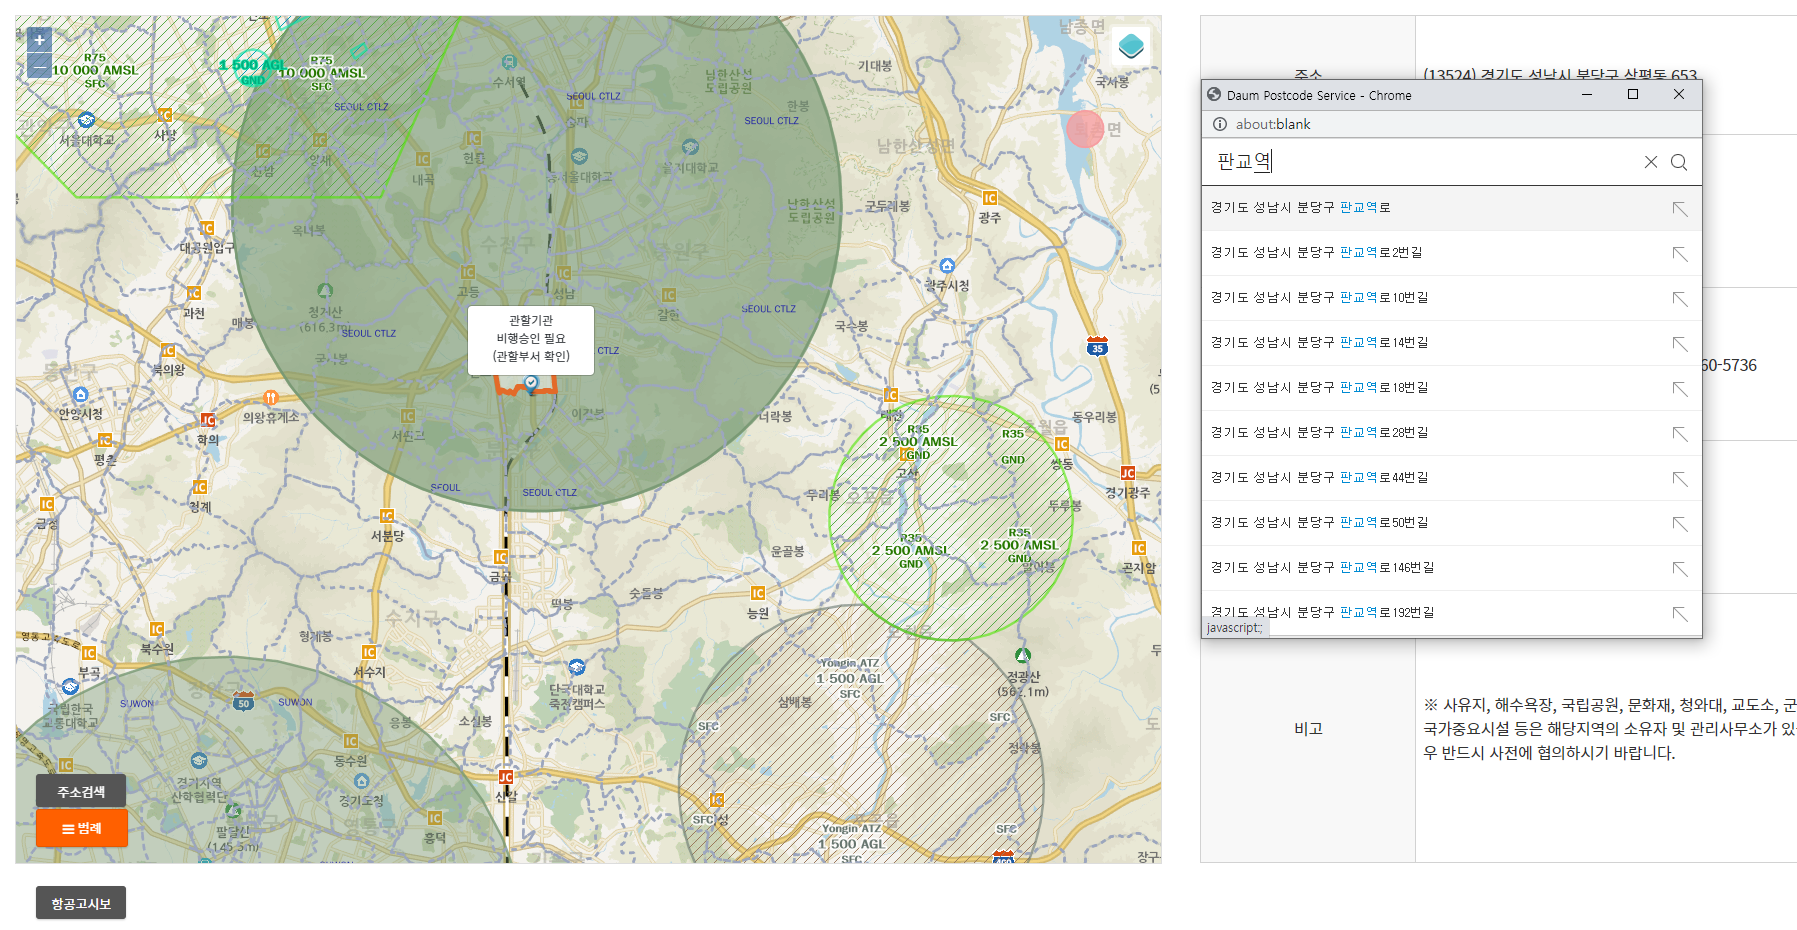The width and height of the screenshot is (1797, 930).
Task: Click arrow icon on 판교역로18번길 row
Action: [x=1680, y=389]
